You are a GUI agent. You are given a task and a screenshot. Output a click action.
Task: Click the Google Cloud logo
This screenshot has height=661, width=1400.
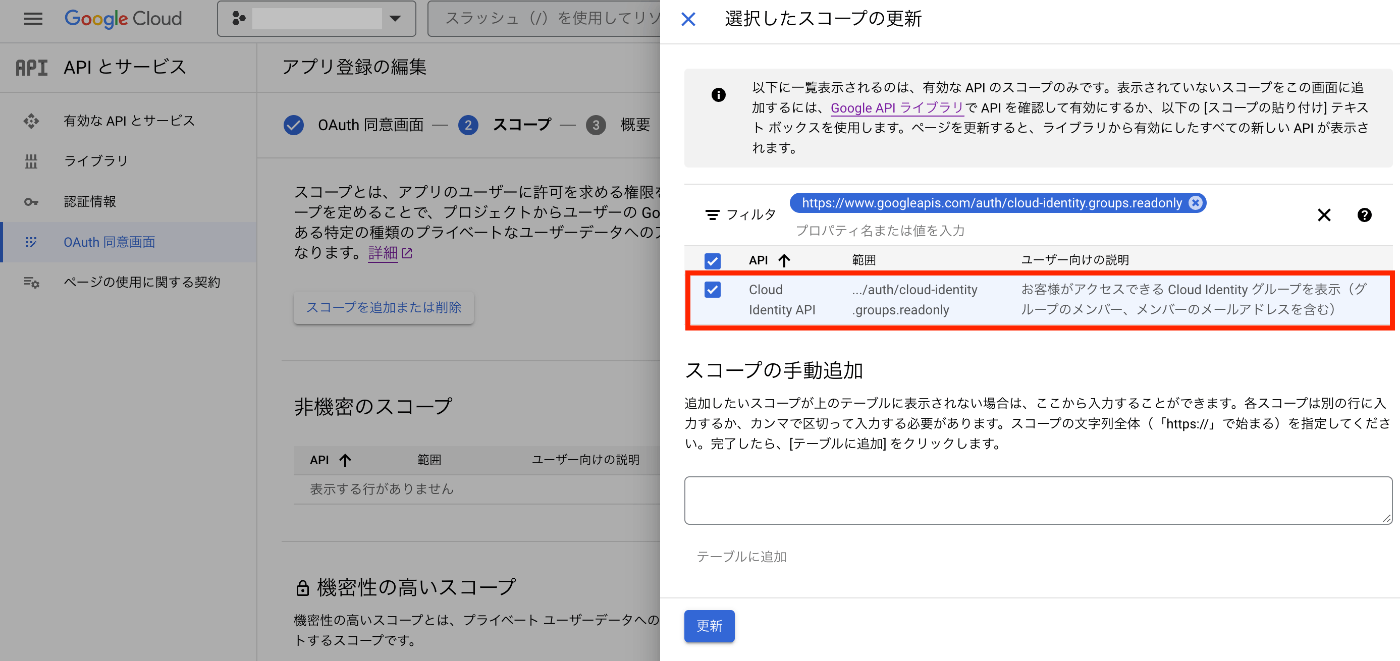123,19
